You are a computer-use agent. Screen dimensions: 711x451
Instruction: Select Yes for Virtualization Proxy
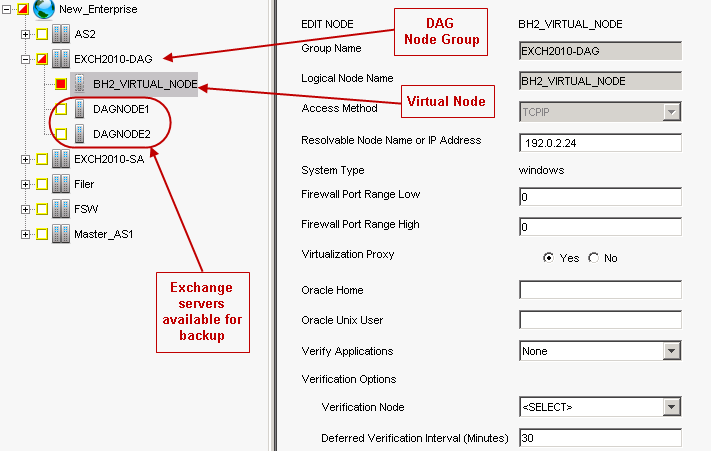coord(548,258)
